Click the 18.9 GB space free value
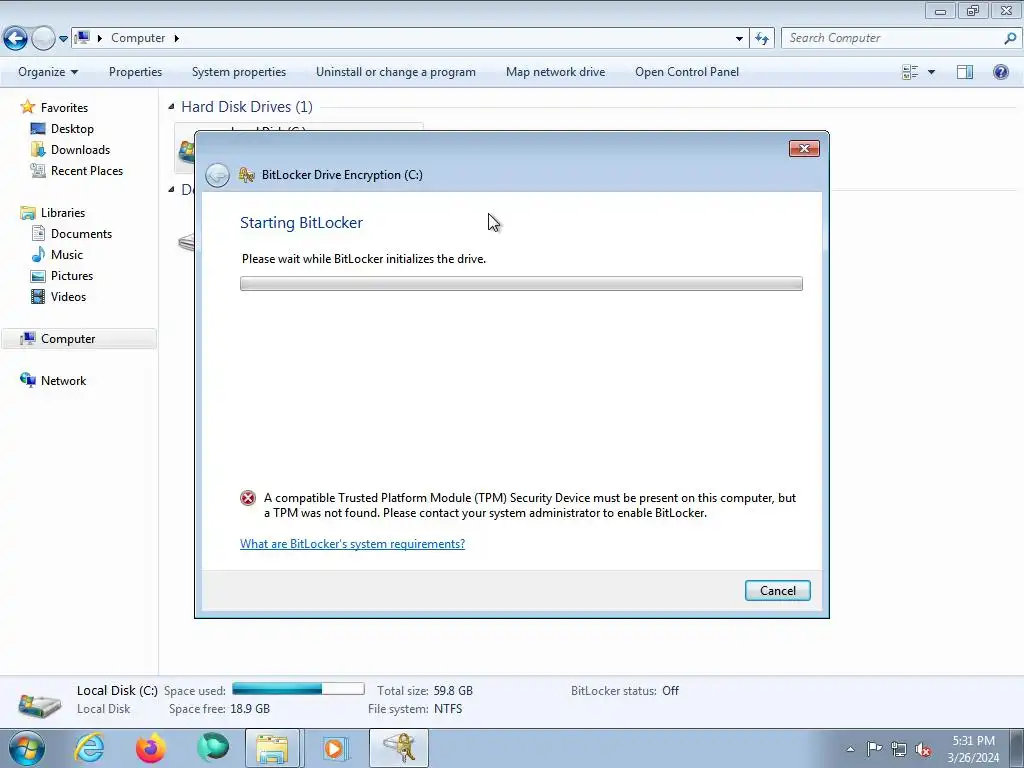 249,709
